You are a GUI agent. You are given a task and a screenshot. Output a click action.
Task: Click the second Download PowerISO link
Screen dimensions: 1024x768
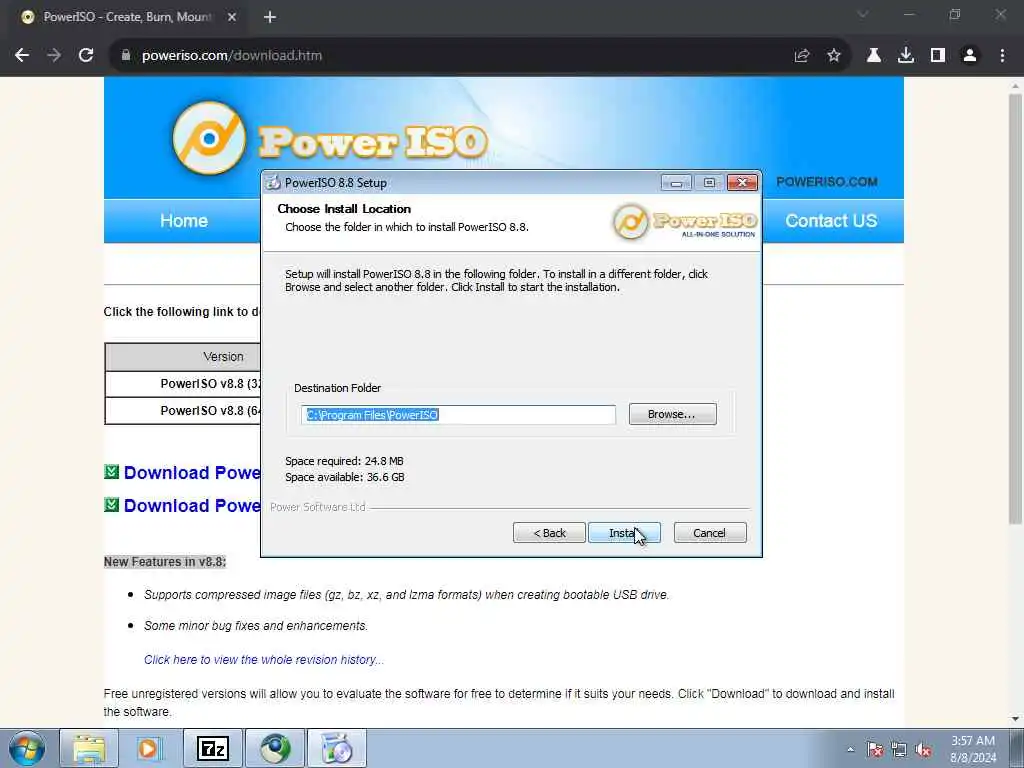click(x=192, y=505)
